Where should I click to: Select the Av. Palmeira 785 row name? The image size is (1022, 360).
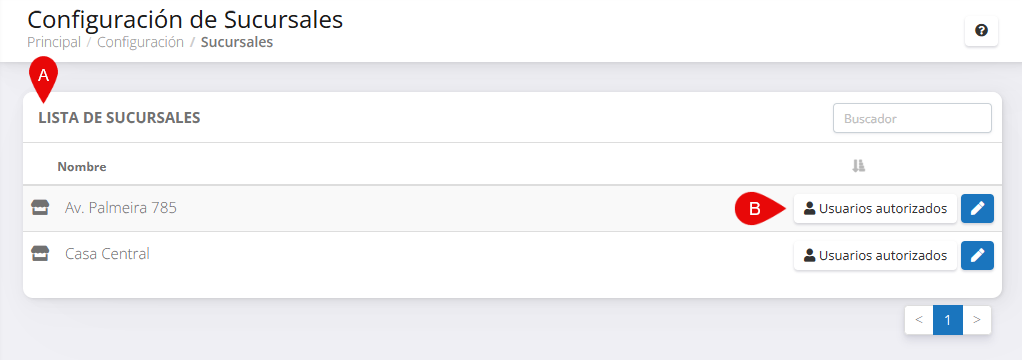pos(121,208)
